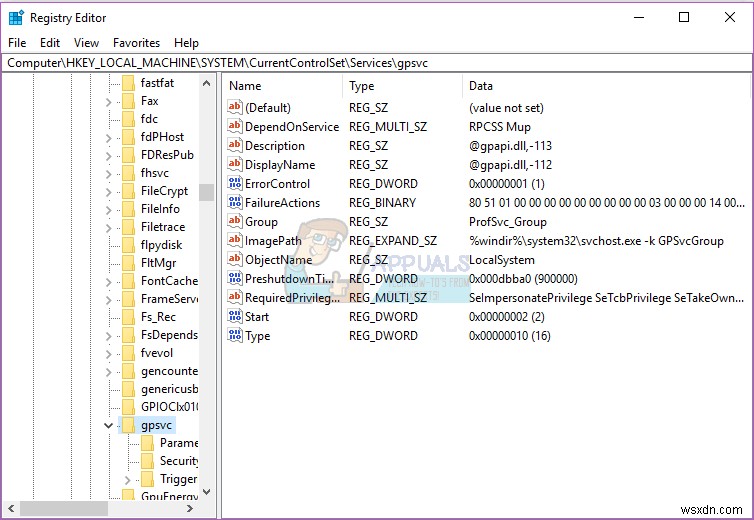This screenshot has width=754, height=520.
Task: Expand the fvevol key
Action: click(x=108, y=354)
